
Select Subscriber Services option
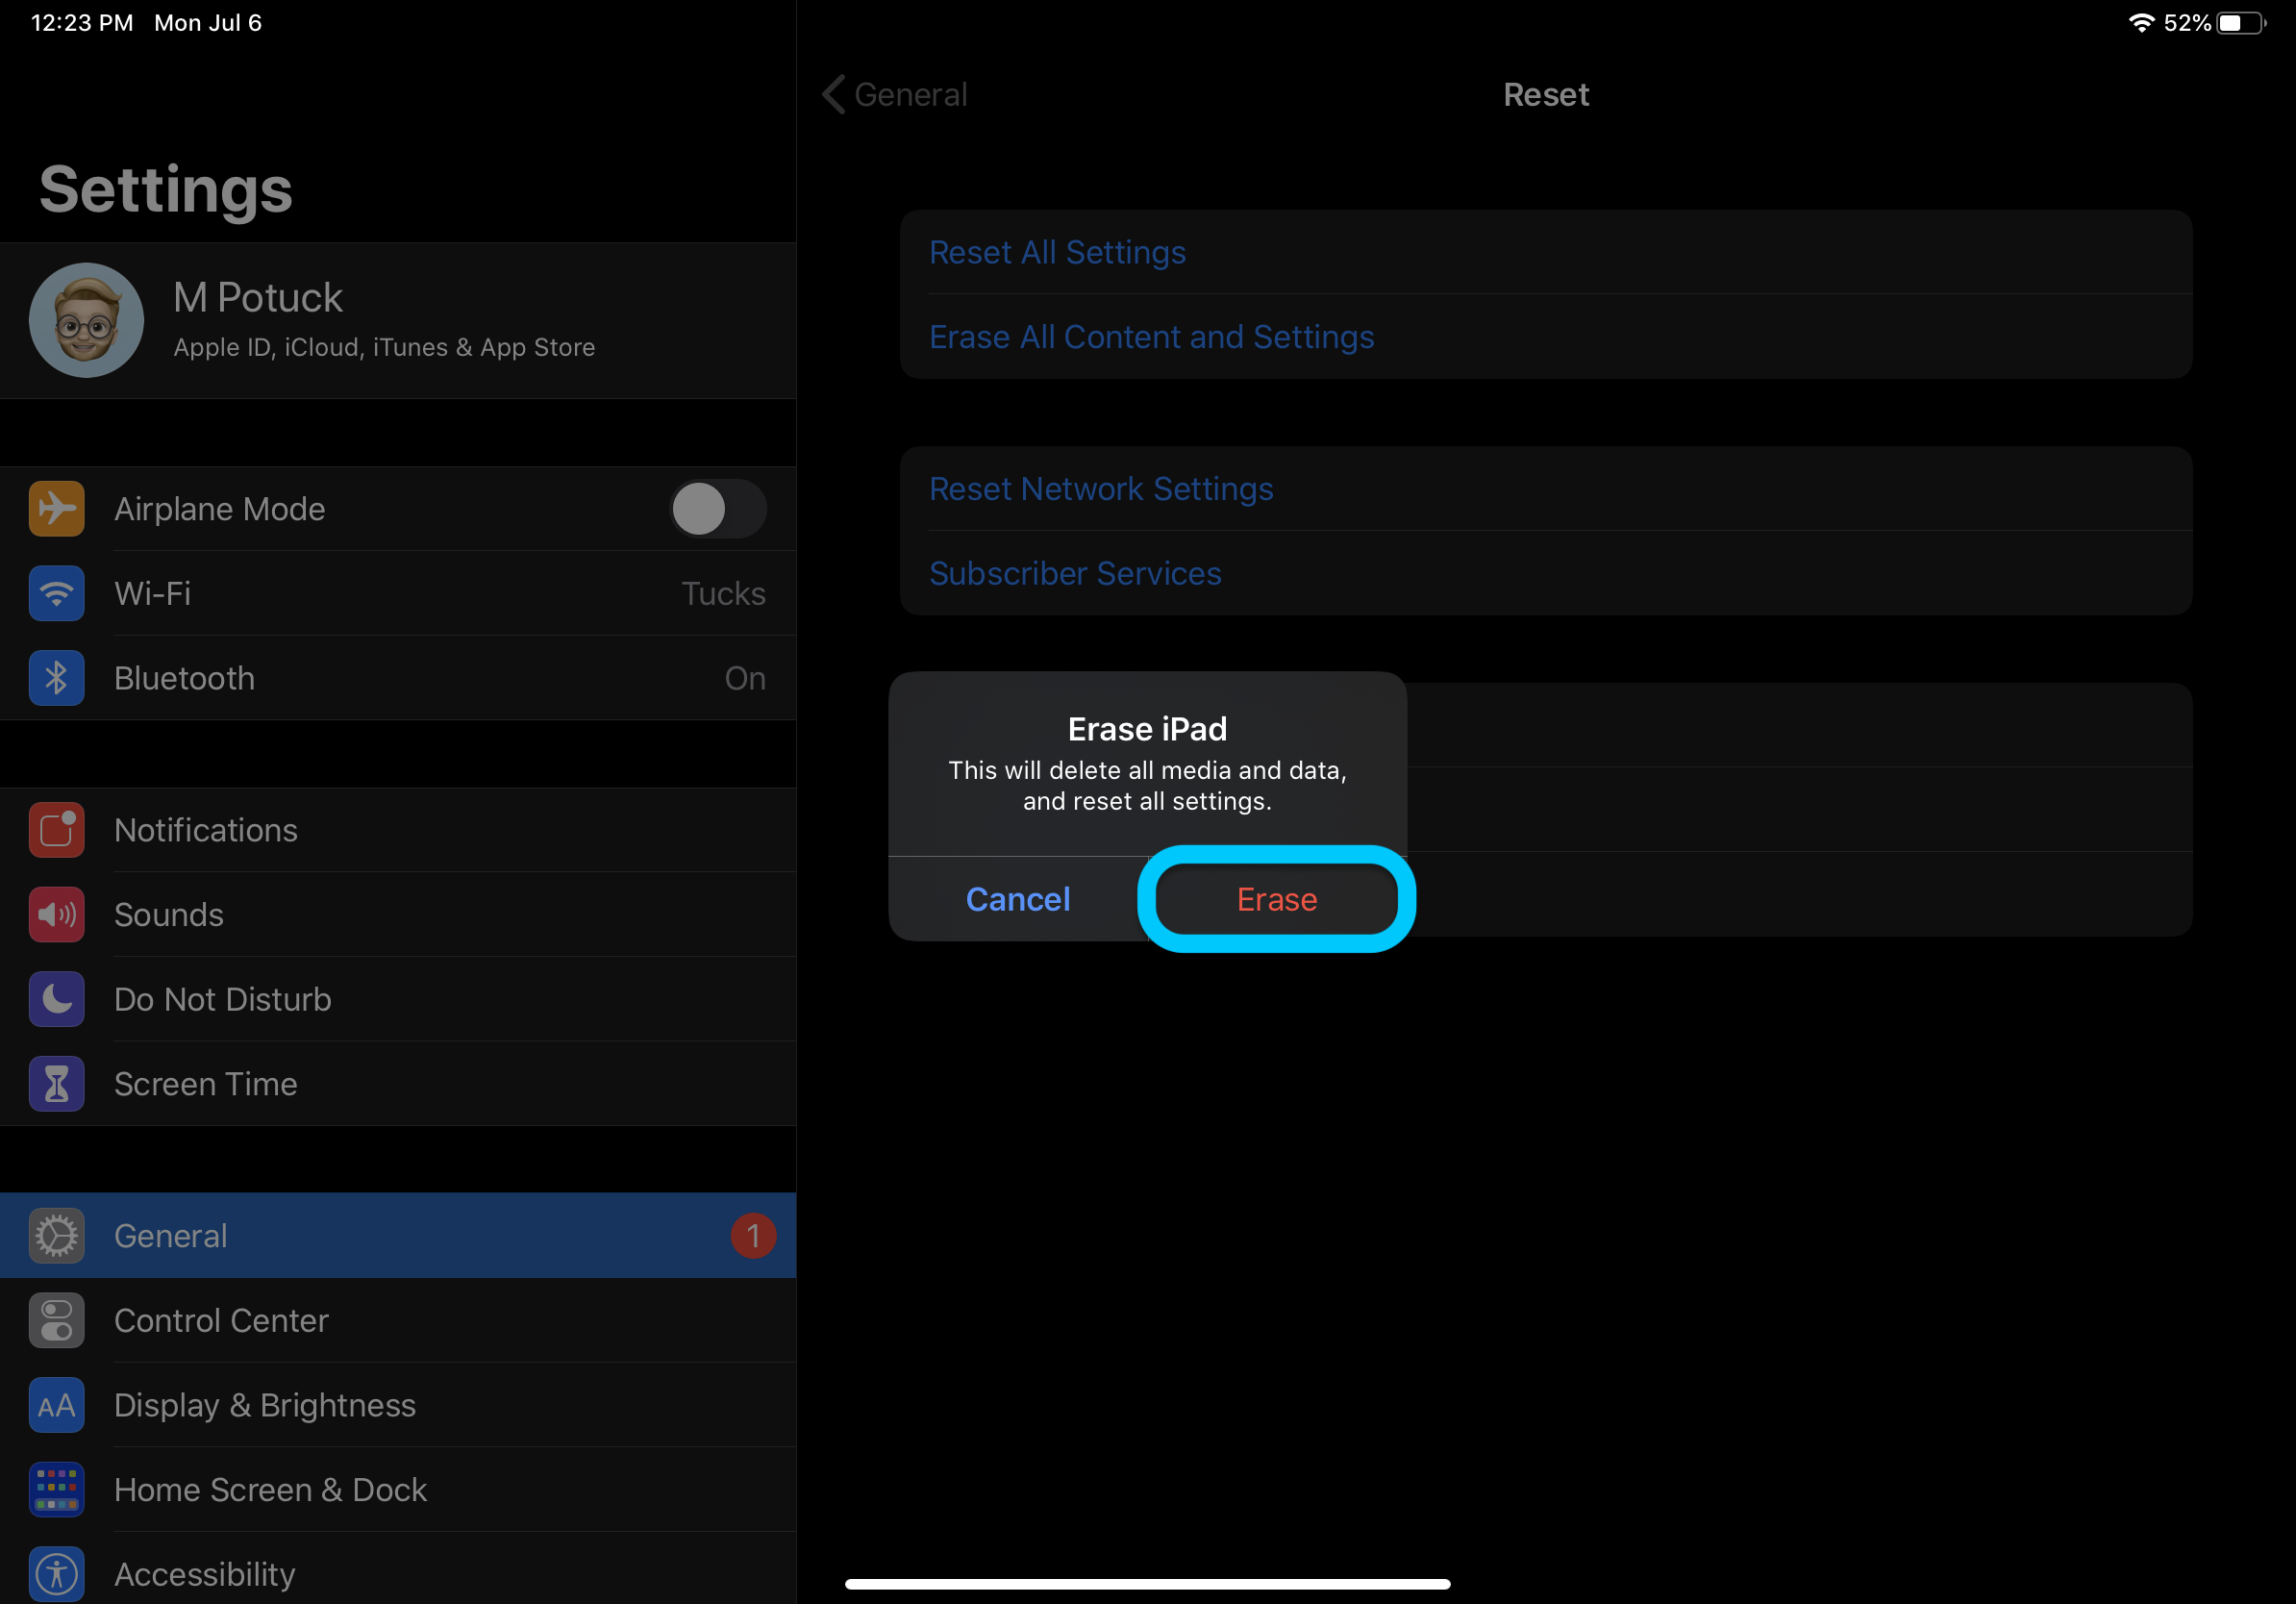1075,571
